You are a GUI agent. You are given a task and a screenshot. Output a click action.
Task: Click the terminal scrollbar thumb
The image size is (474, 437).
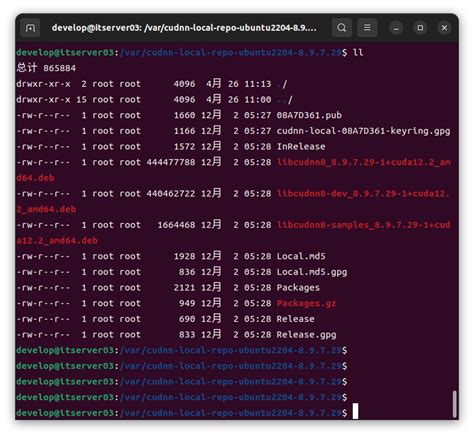454,404
